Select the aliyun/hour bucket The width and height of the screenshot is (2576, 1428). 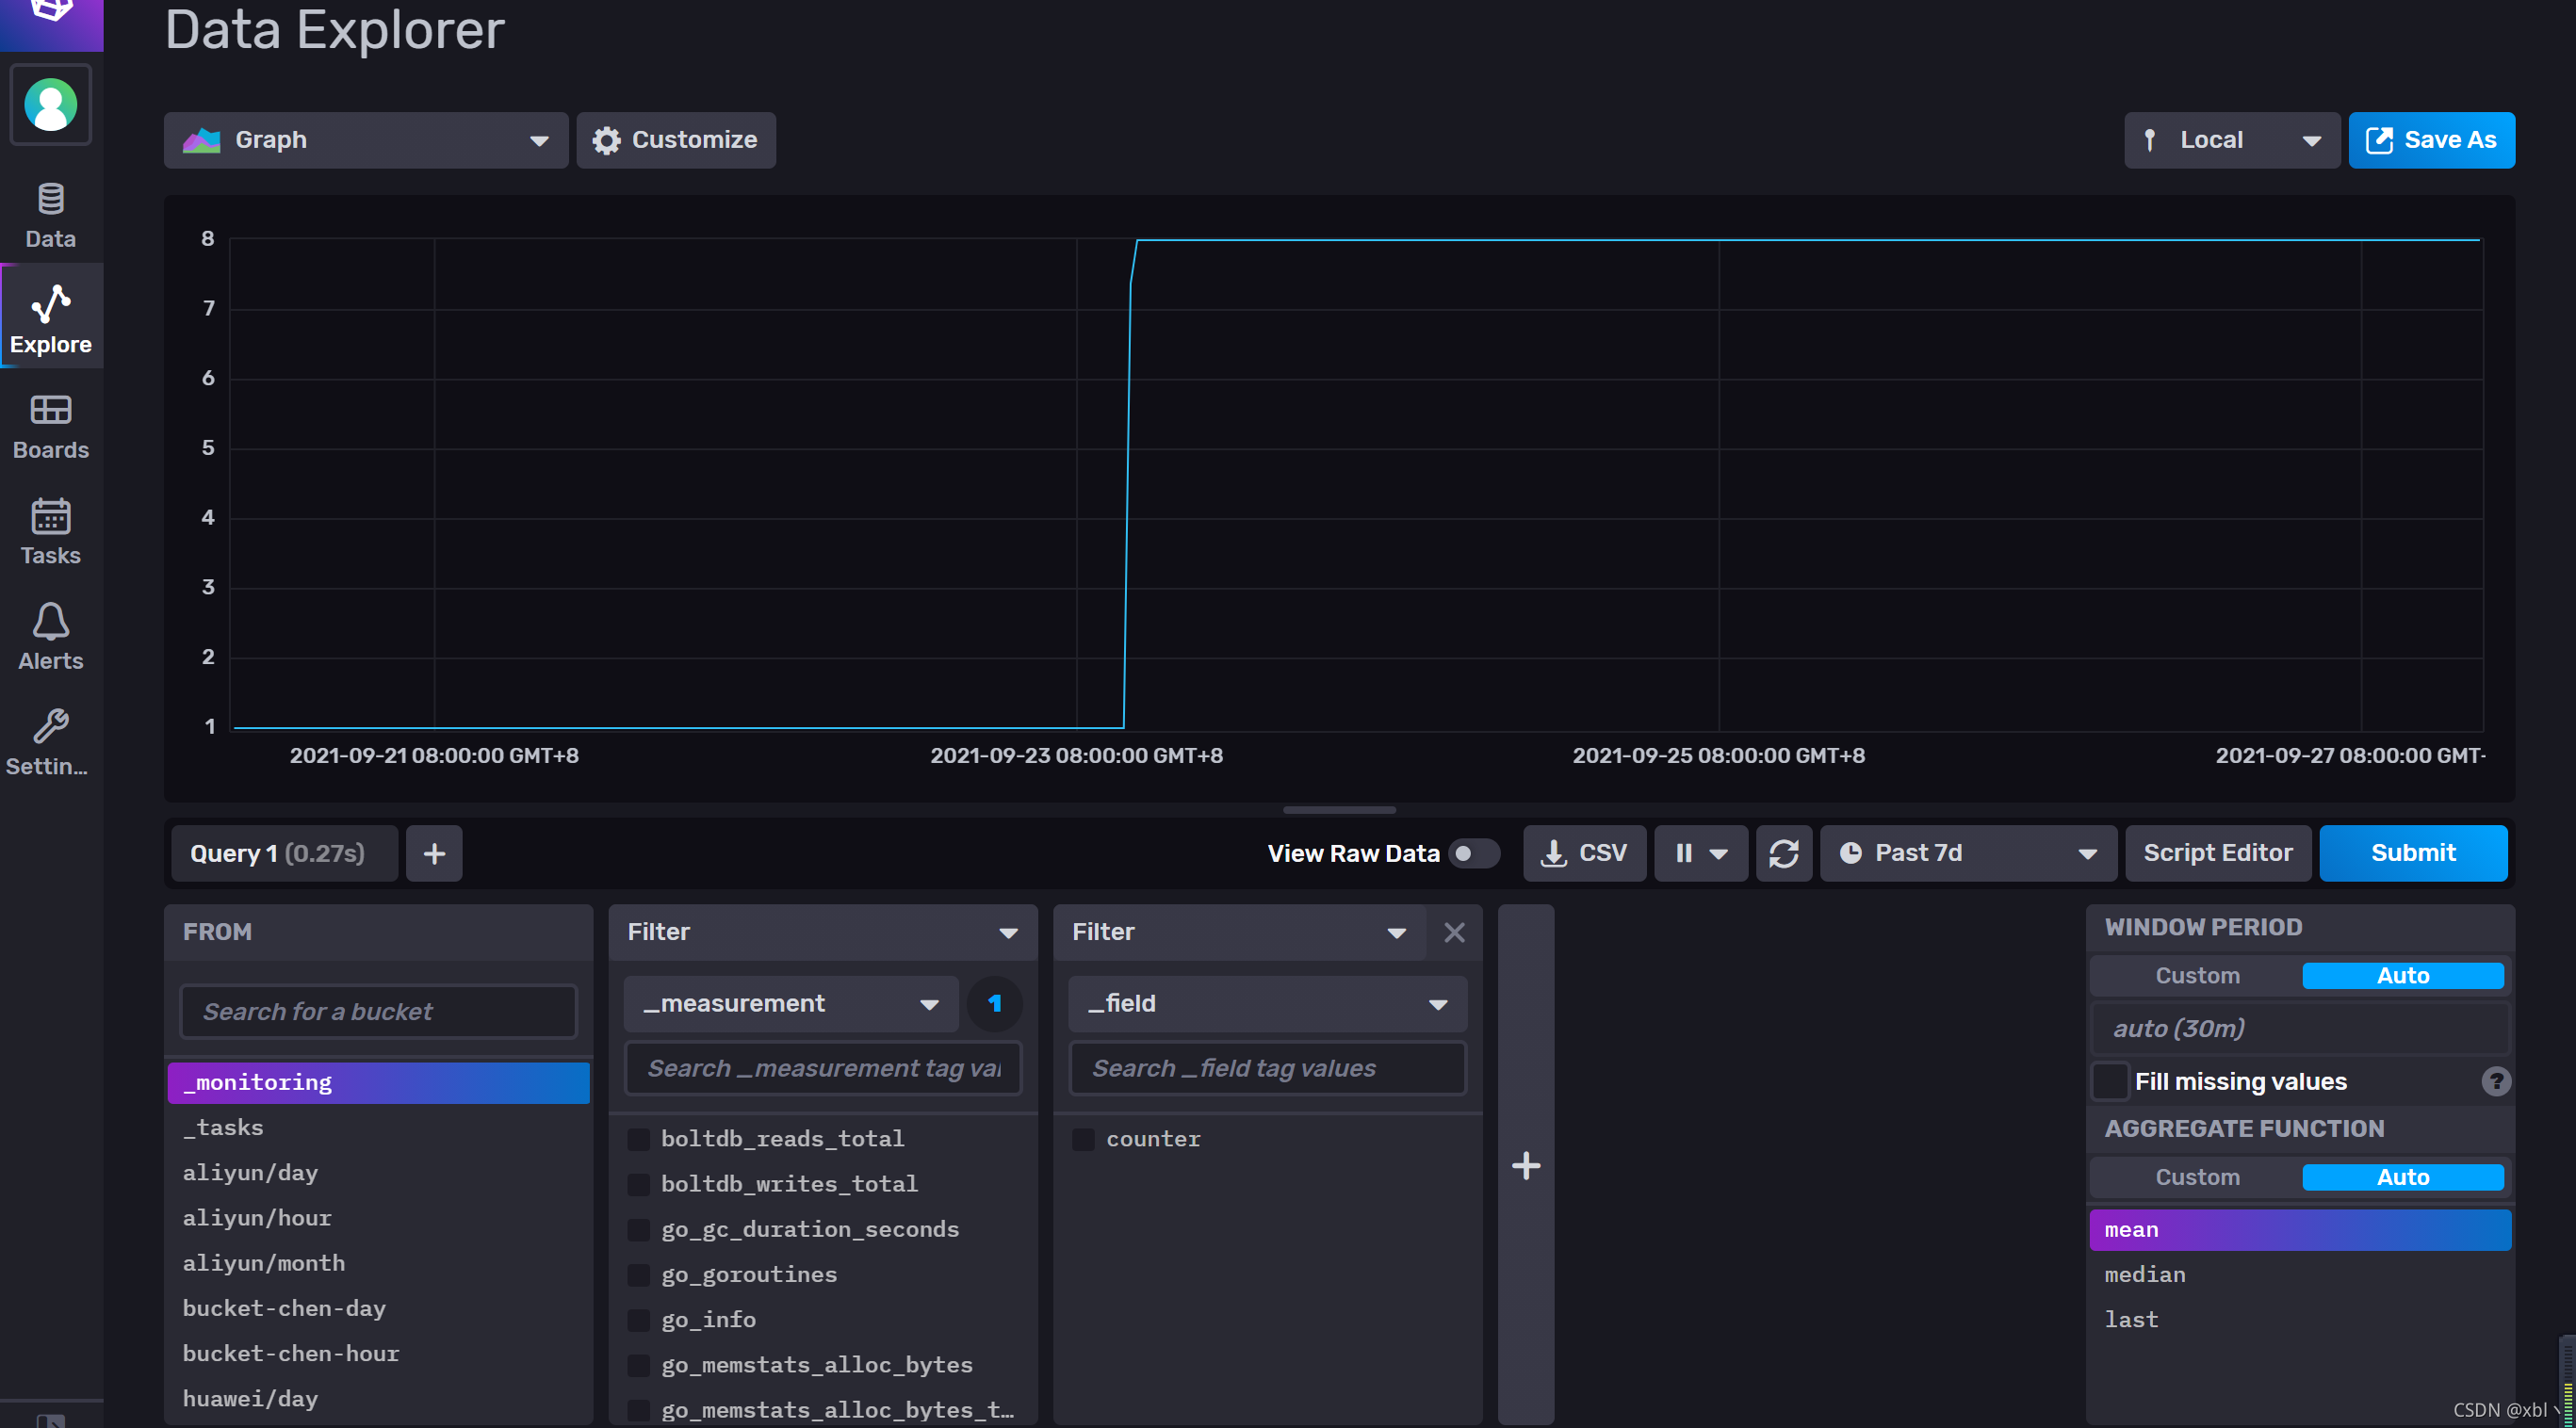pyautogui.click(x=378, y=1218)
